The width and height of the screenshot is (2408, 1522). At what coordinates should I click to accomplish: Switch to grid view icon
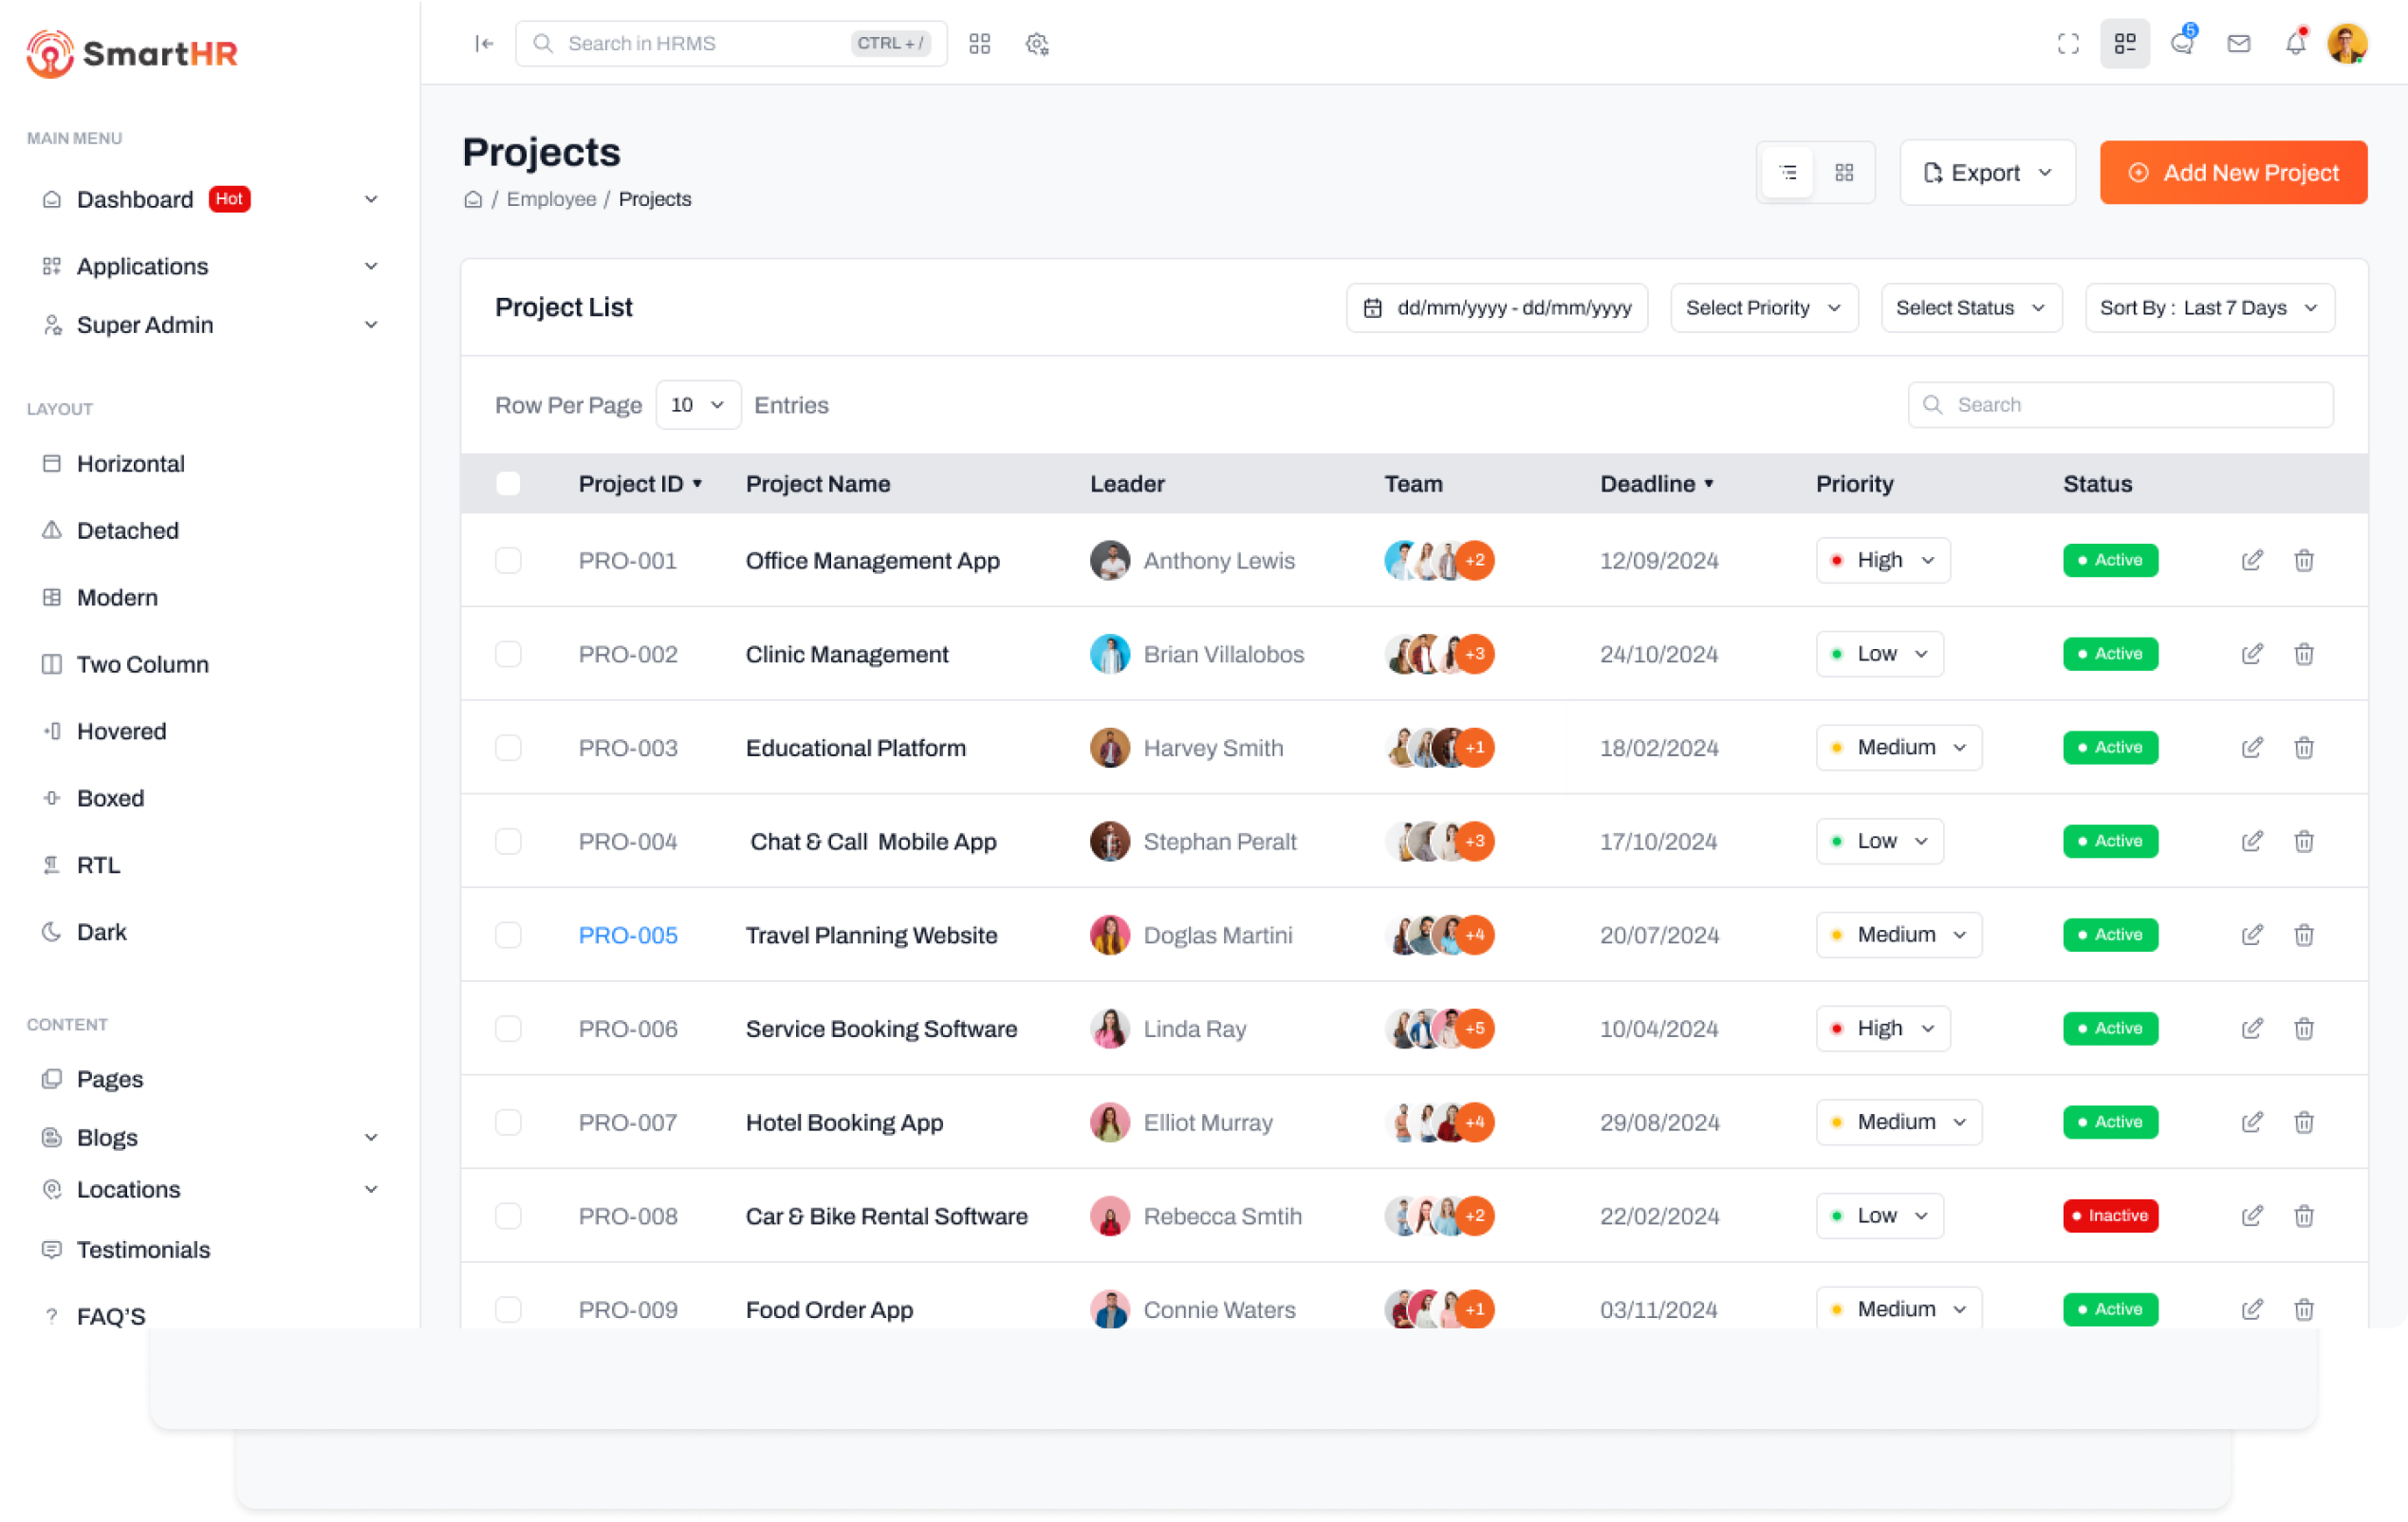(1844, 173)
